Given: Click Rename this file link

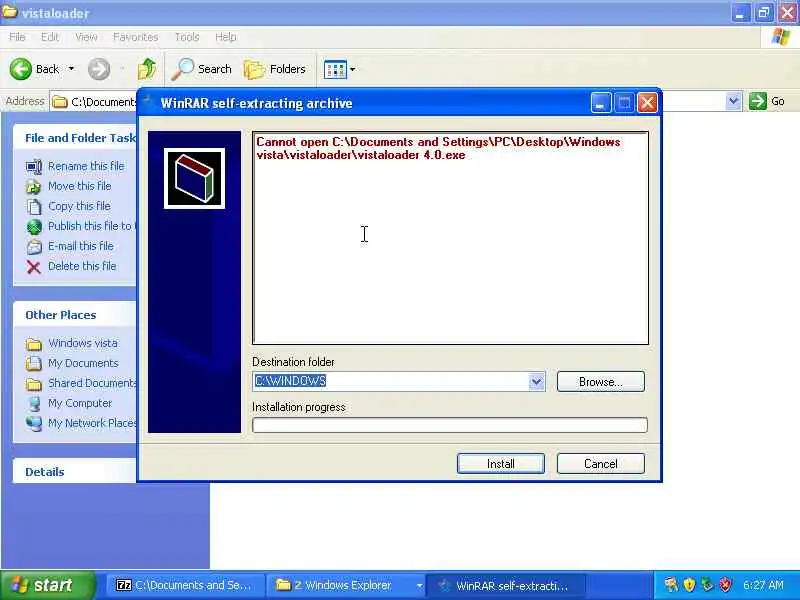Looking at the screenshot, I should click(x=86, y=166).
